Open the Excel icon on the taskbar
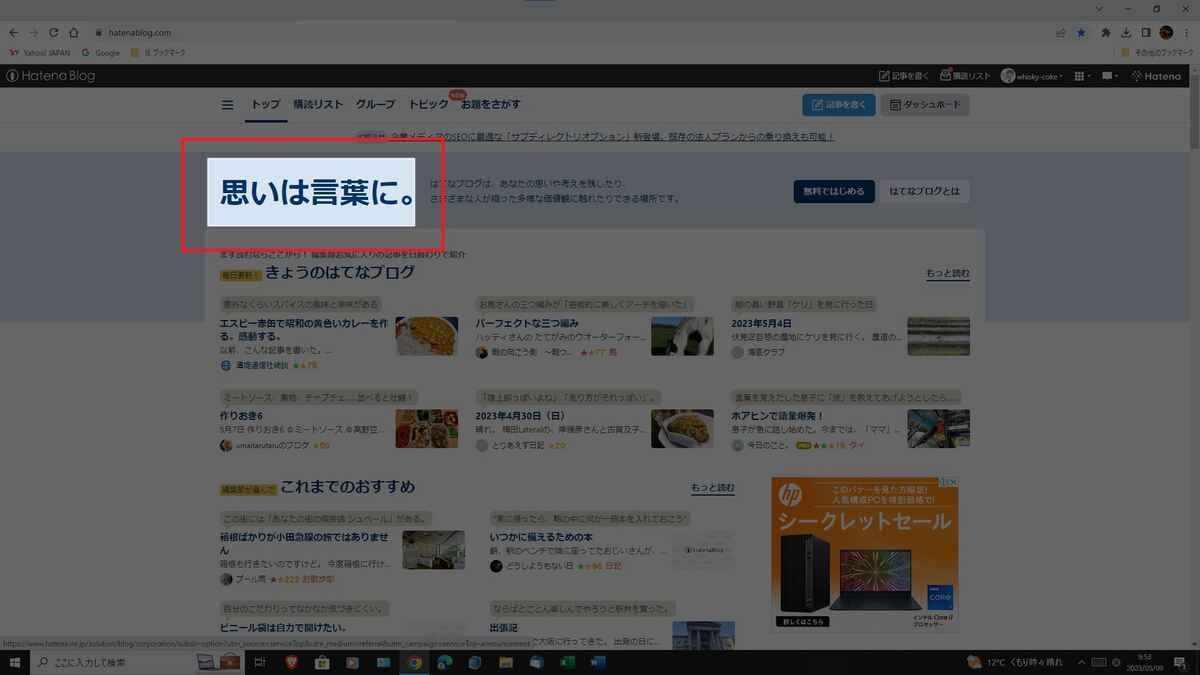Viewport: 1200px width, 675px height. pyautogui.click(x=567, y=662)
